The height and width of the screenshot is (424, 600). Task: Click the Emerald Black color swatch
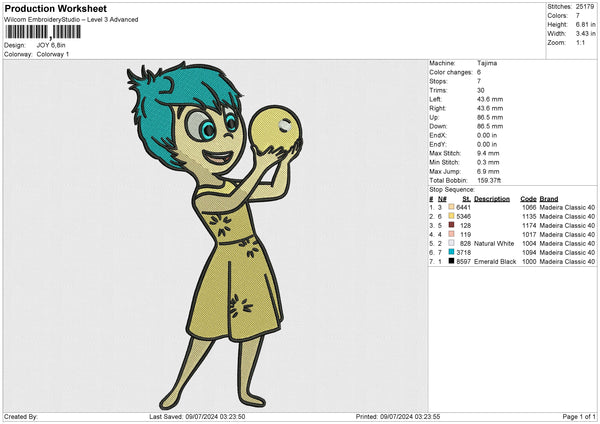451,261
